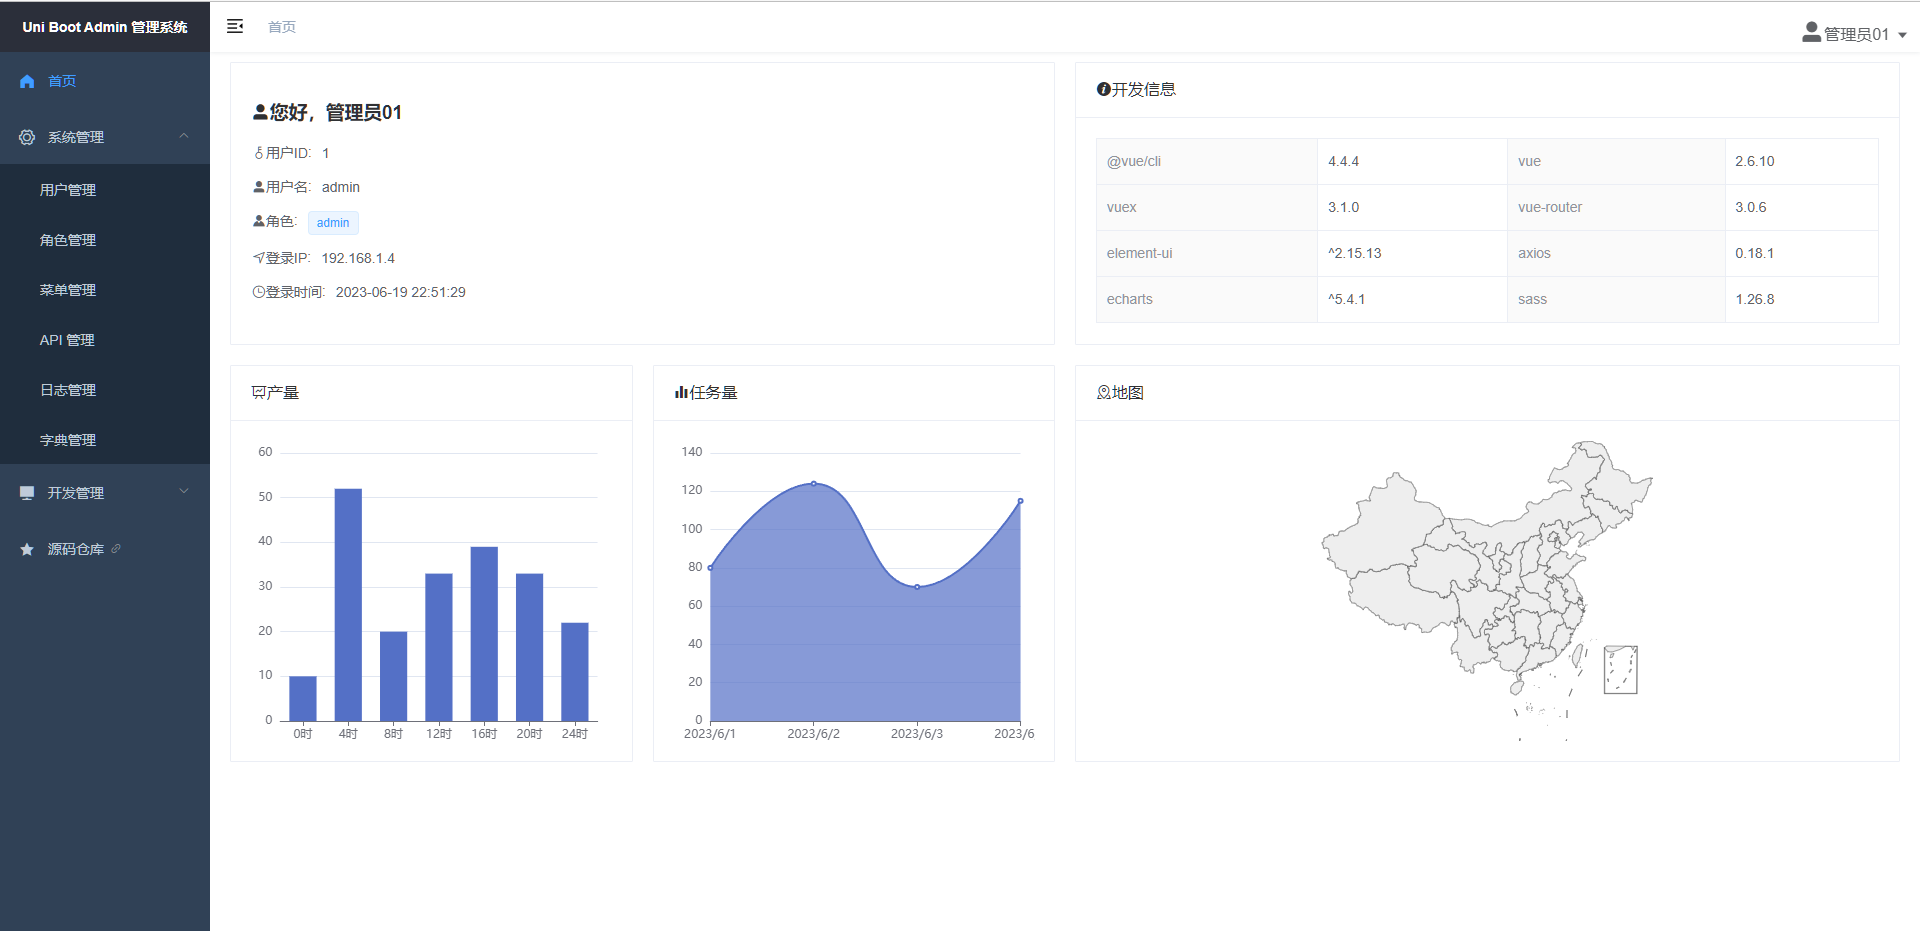Click the 2023/6/2 data point on 任务量 chart
Viewport: 1920px width, 931px height.
[x=814, y=484]
